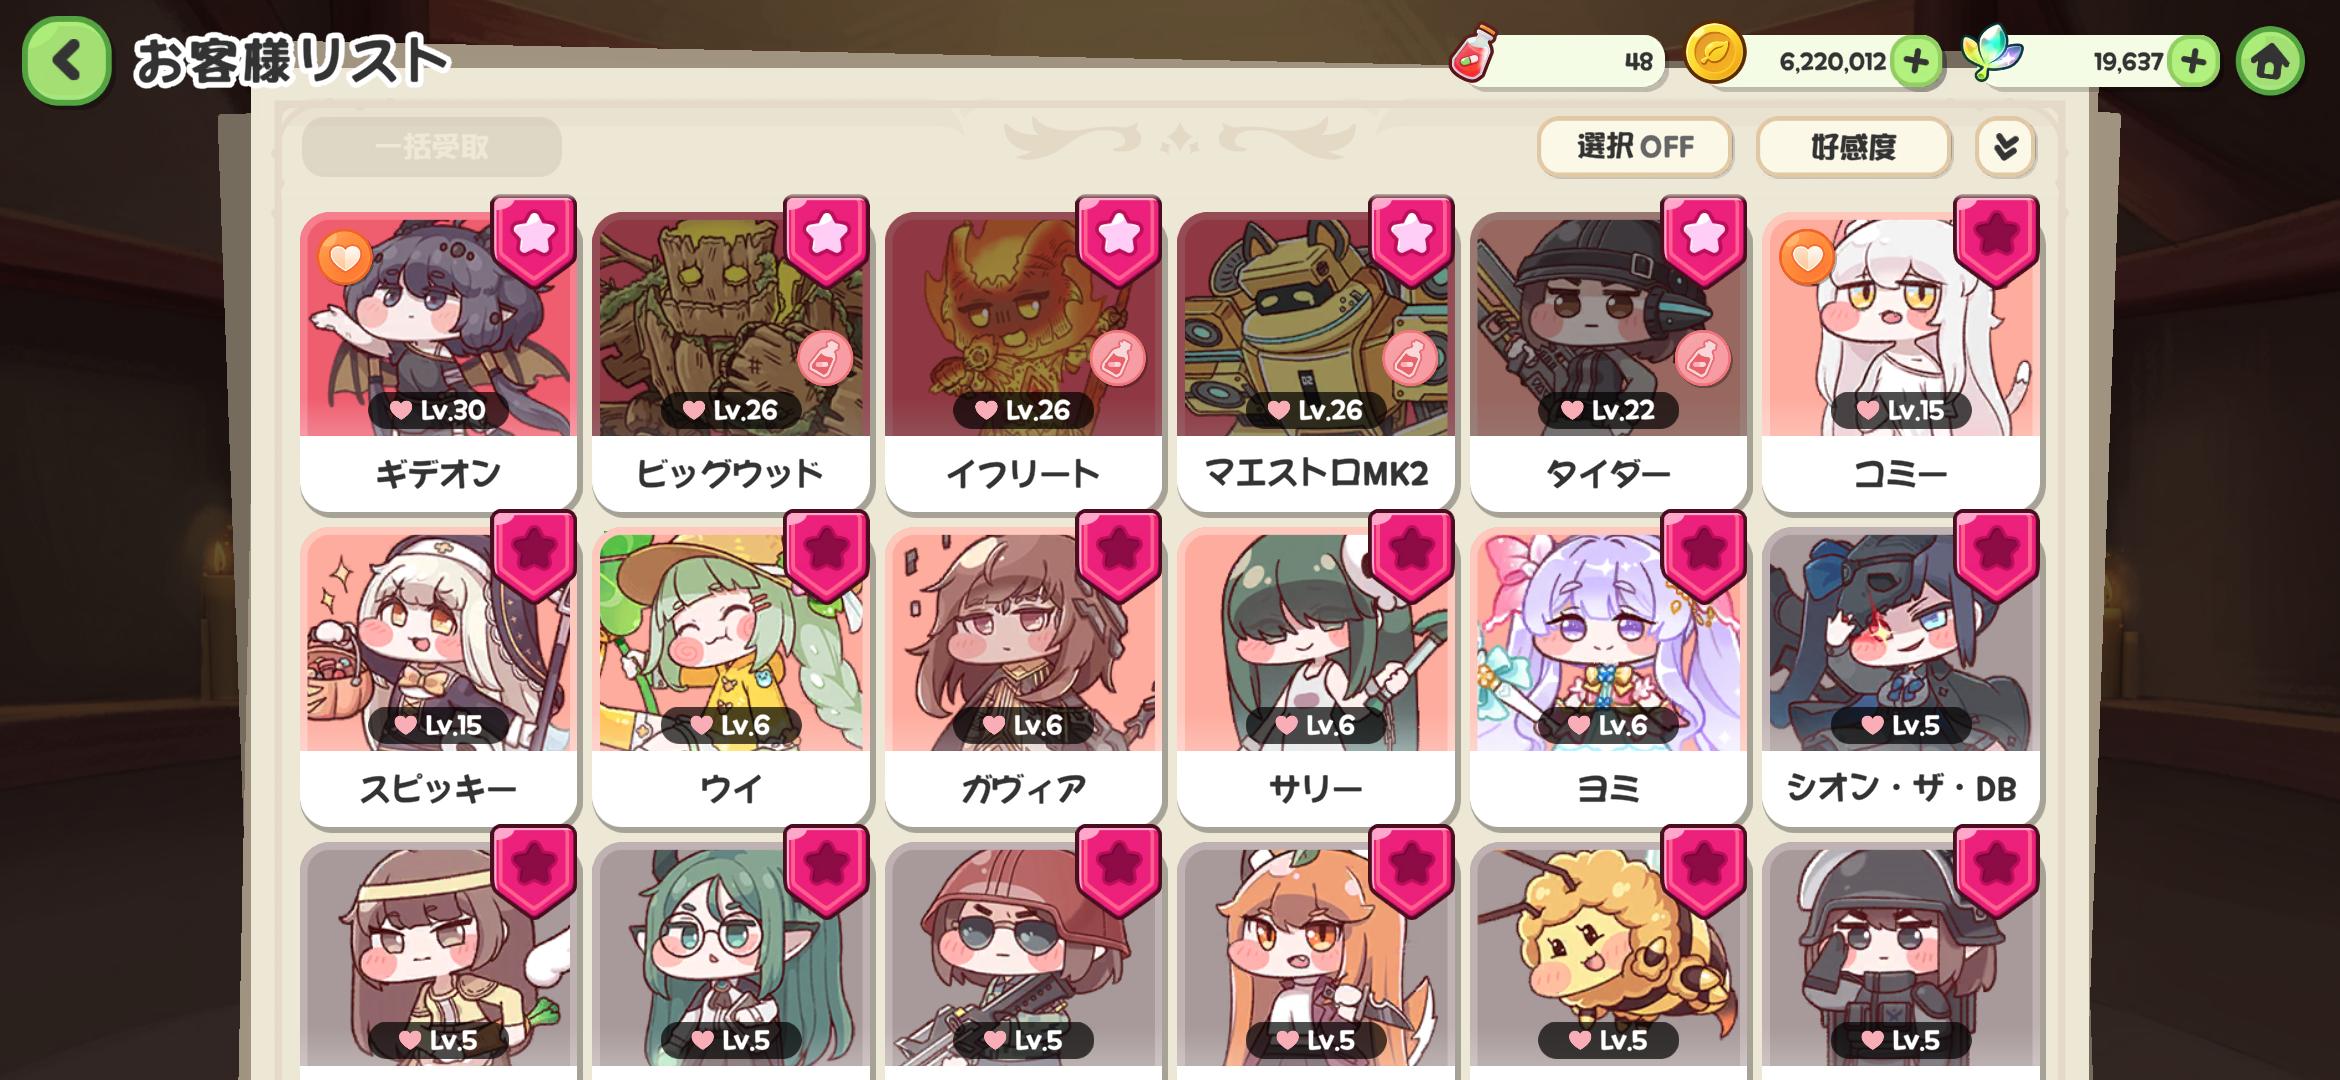Tap the red potion stamina counter
Viewport: 2340px width, 1080px height.
[1558, 61]
